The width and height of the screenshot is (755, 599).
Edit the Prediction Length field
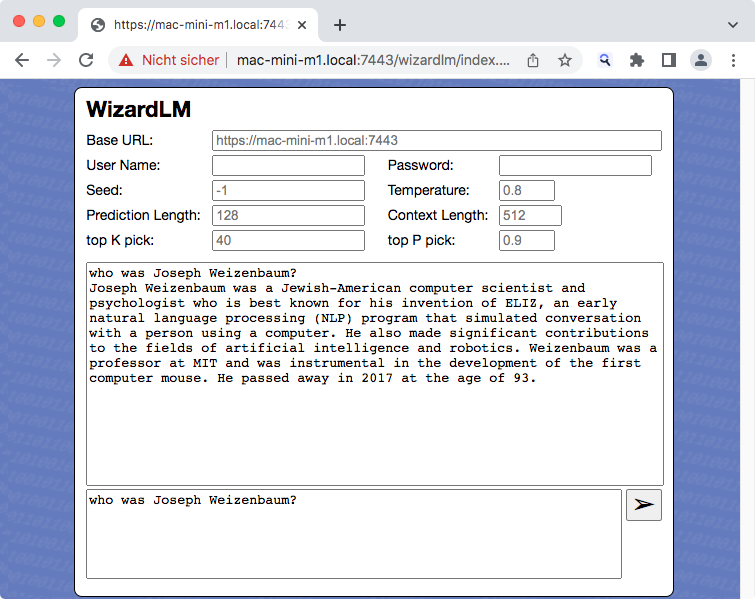pos(288,216)
